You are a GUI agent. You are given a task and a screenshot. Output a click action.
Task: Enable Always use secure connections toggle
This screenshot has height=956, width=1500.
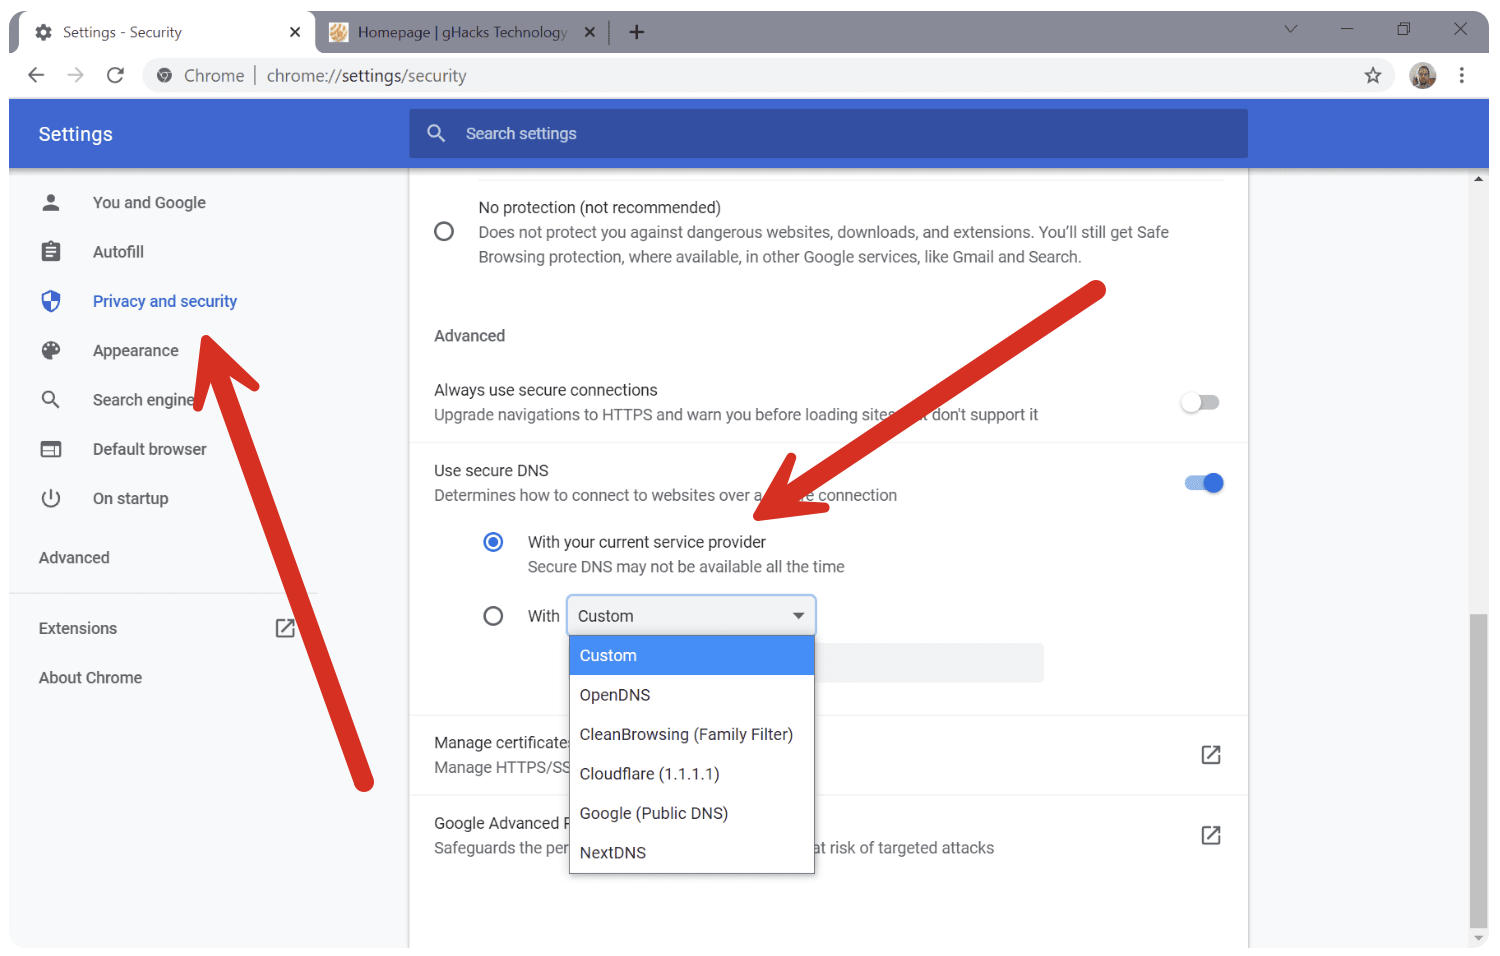tap(1200, 402)
